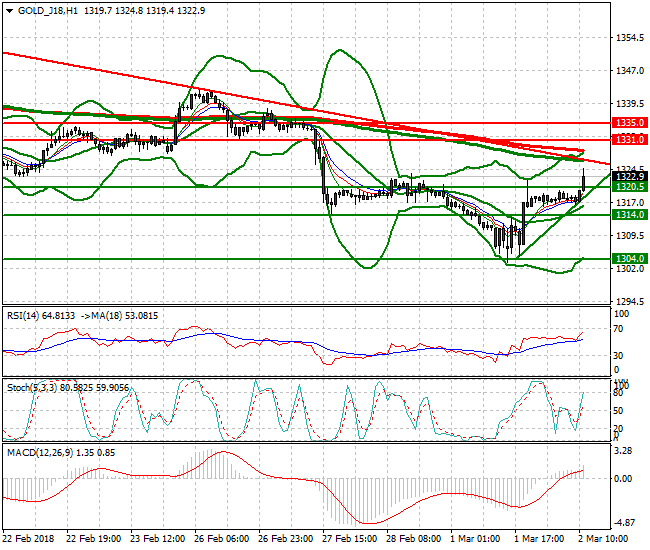
Task: Click the 1339.5 price scale value
Action: pos(630,104)
